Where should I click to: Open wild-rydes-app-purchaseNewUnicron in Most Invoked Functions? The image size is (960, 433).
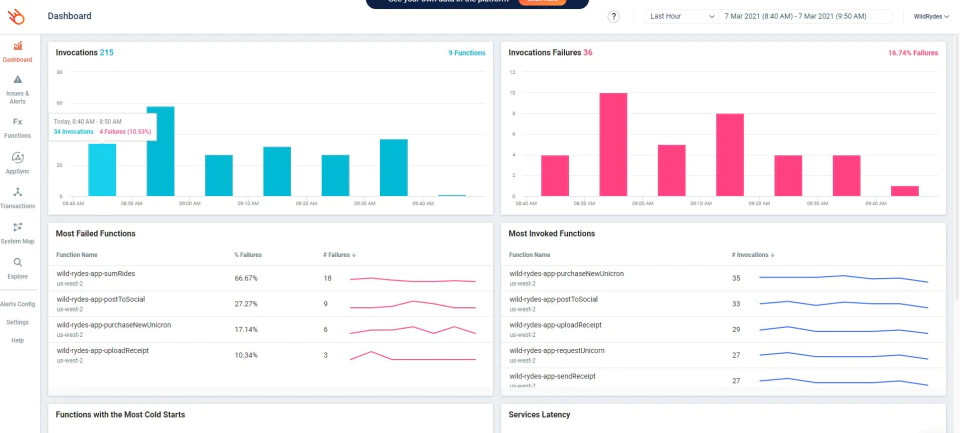point(566,274)
